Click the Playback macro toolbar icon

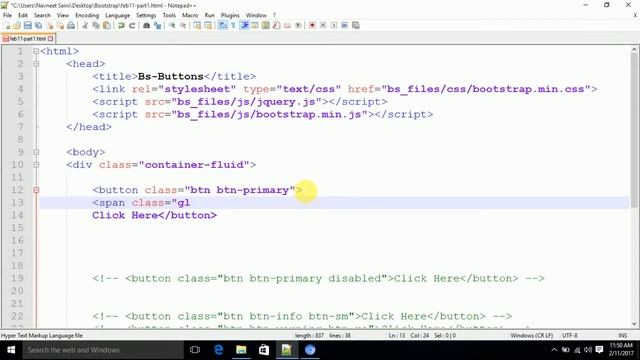(334, 25)
